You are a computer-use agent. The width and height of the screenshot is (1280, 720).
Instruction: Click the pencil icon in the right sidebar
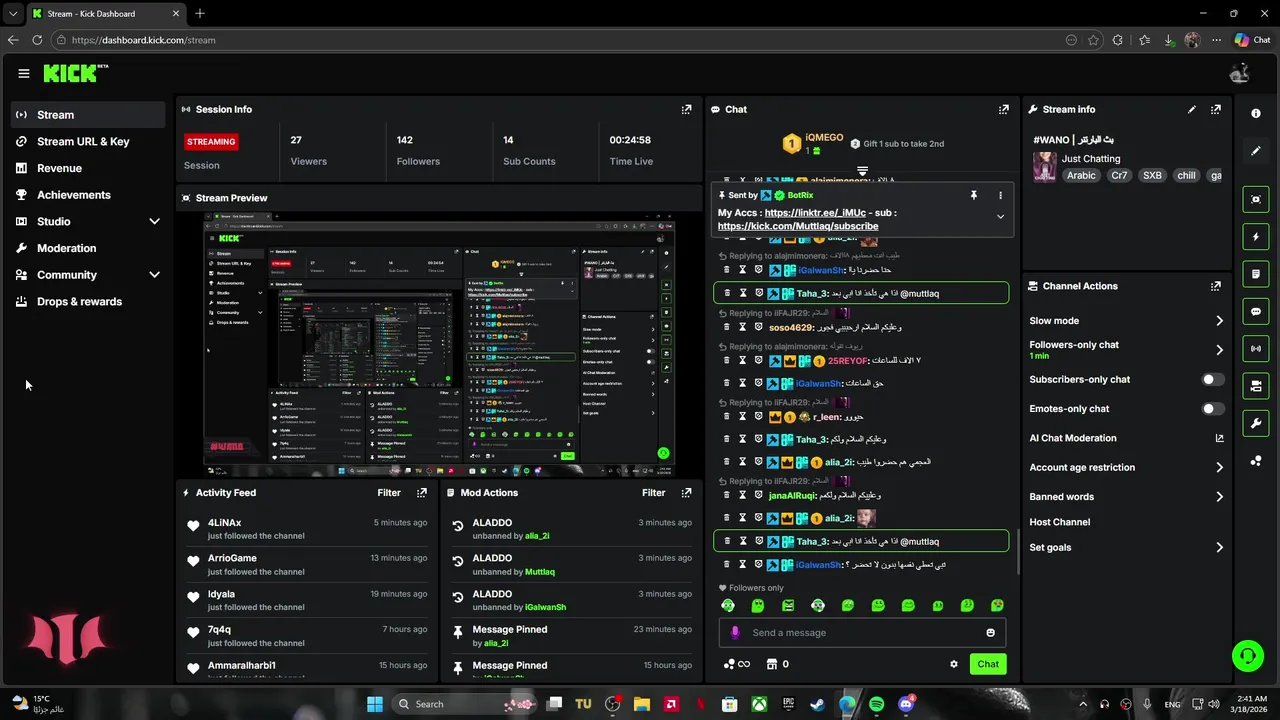pos(1256,151)
